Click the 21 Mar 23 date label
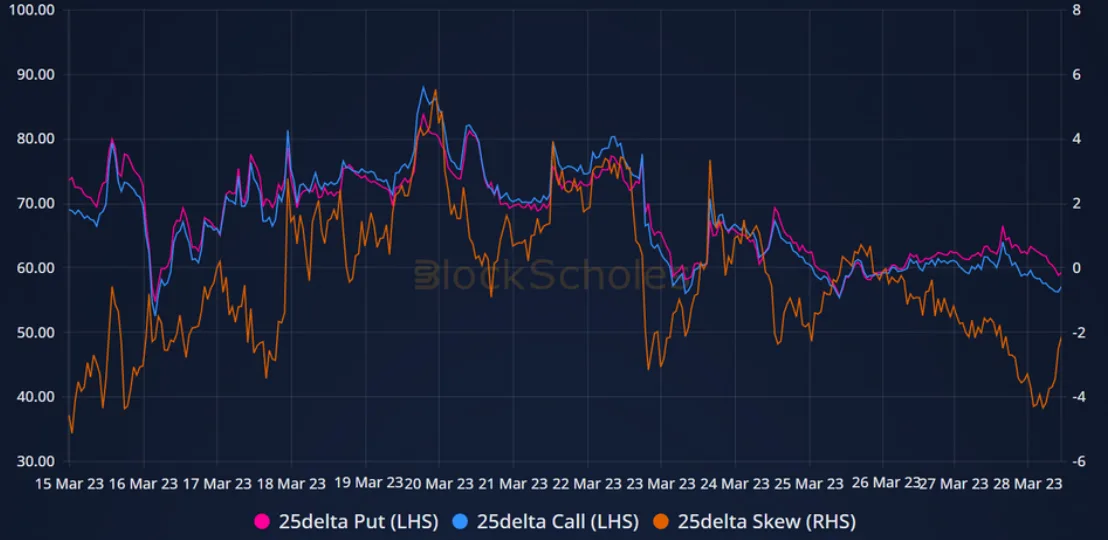Image resolution: width=1108 pixels, height=540 pixels. [512, 484]
